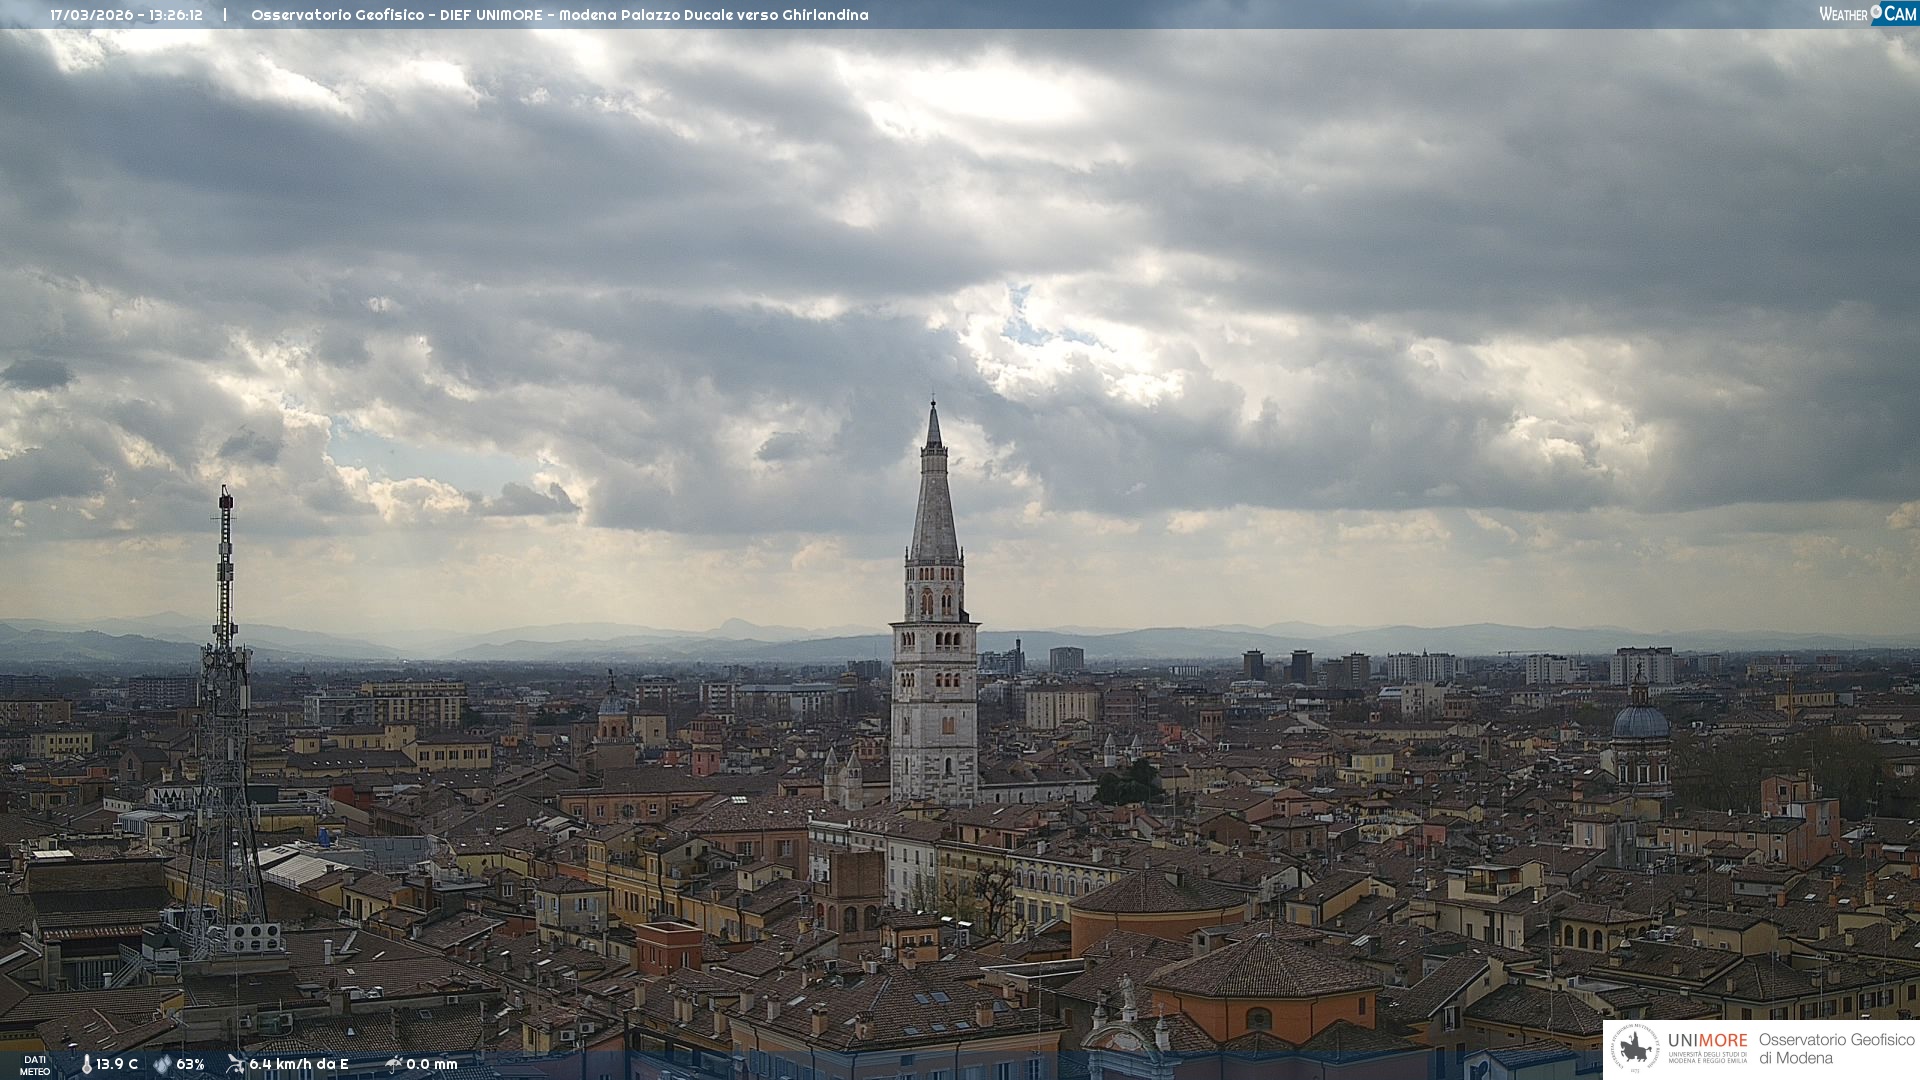Click the 63% humidity value

click(x=190, y=1064)
